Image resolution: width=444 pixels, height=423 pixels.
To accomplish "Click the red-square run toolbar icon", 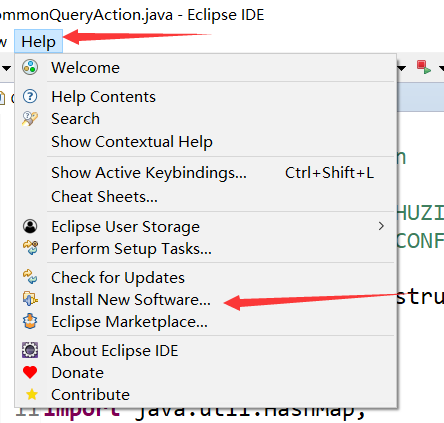I will [x=424, y=67].
